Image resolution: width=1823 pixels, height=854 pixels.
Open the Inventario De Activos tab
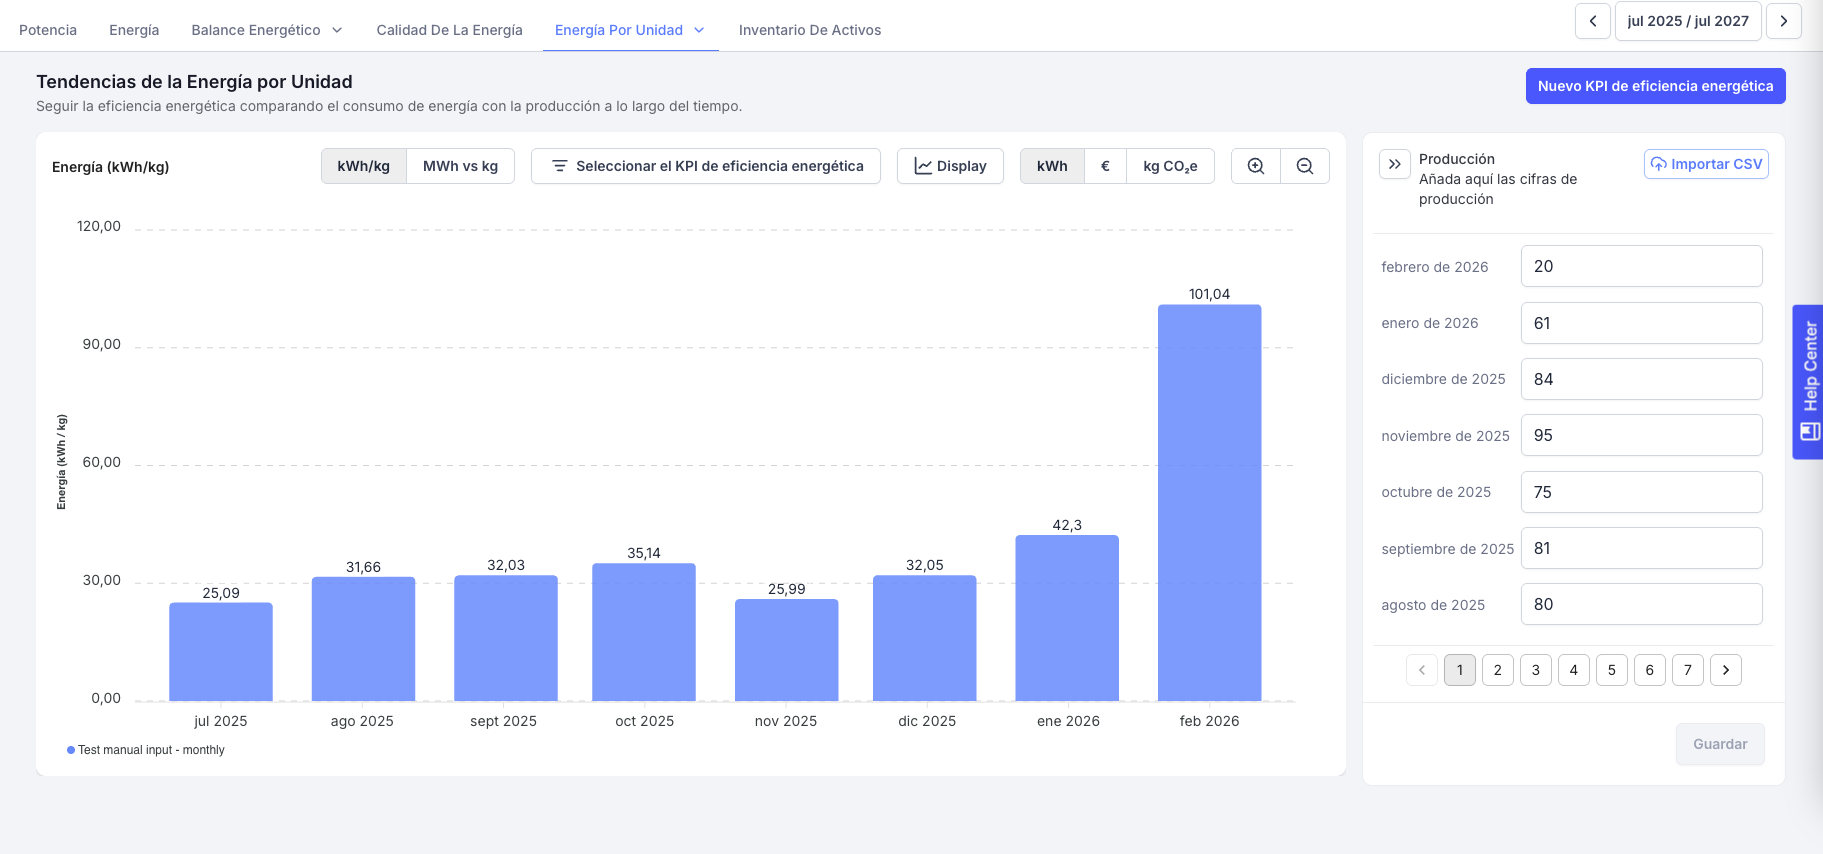[810, 30]
